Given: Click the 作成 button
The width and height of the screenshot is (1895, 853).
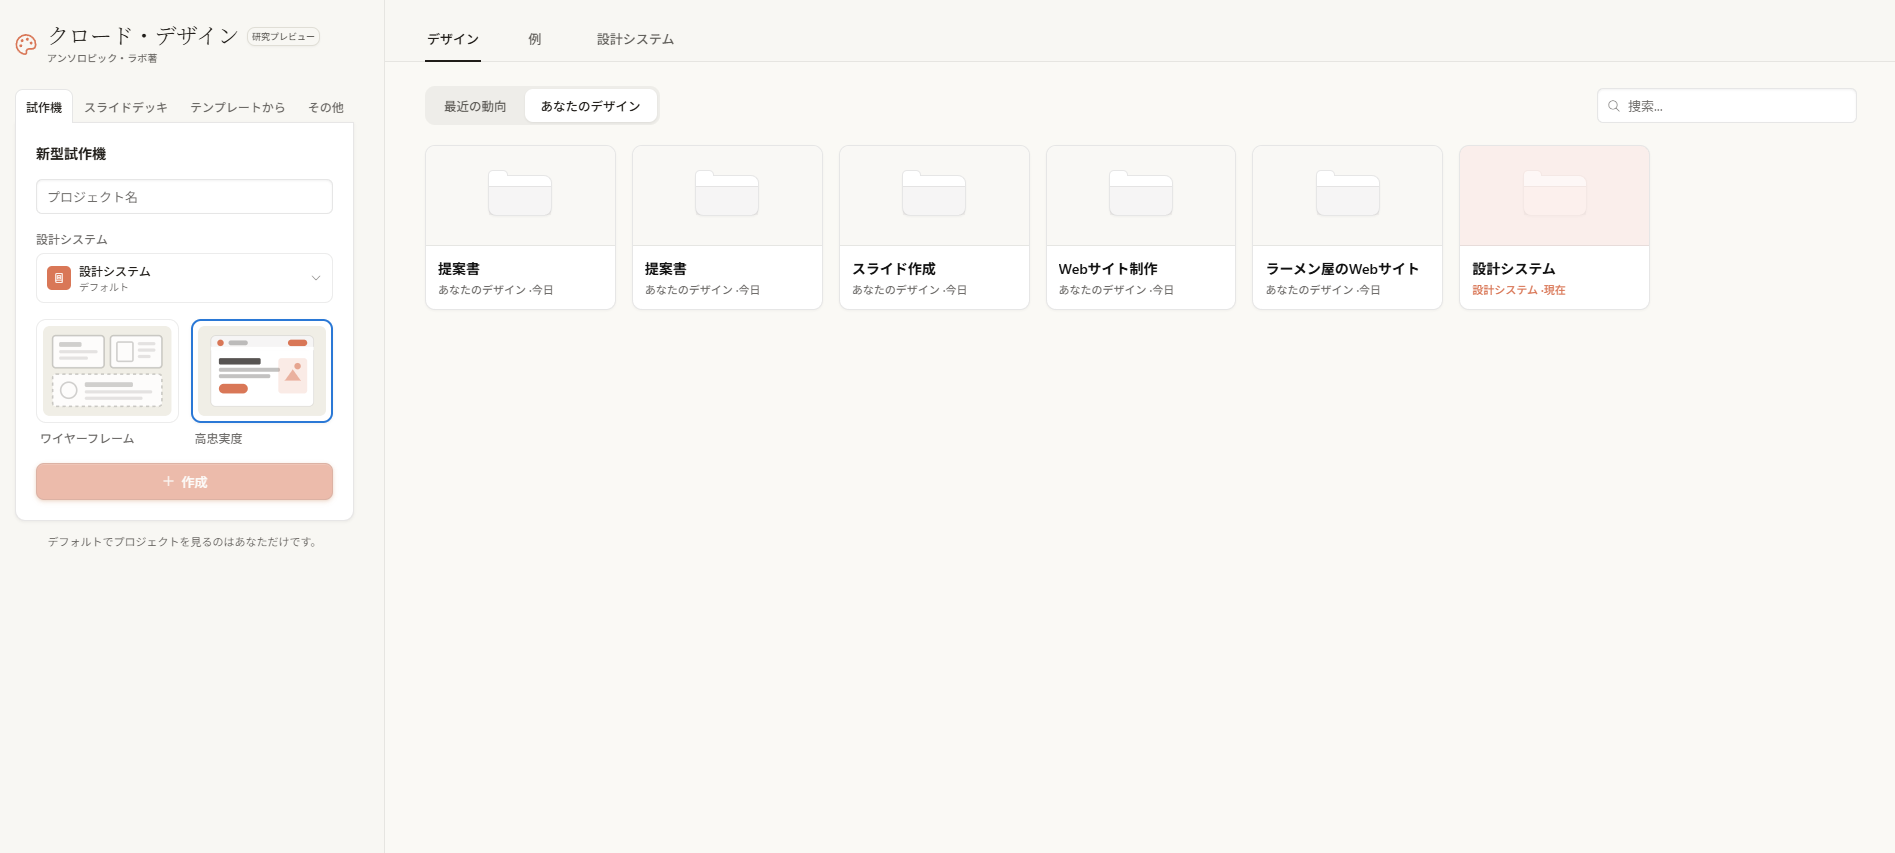Looking at the screenshot, I should coord(184,482).
